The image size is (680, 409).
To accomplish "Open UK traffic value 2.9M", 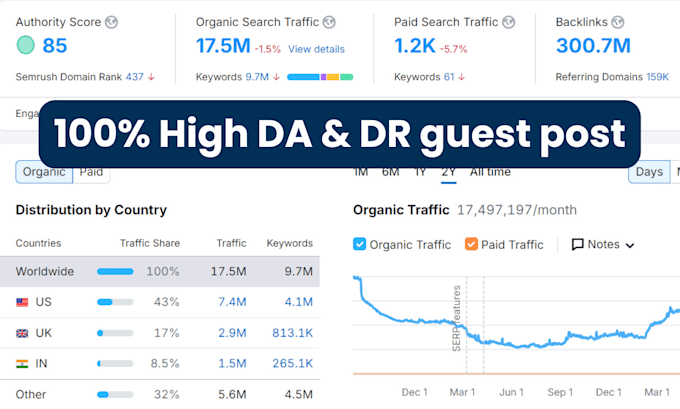I will pos(232,333).
